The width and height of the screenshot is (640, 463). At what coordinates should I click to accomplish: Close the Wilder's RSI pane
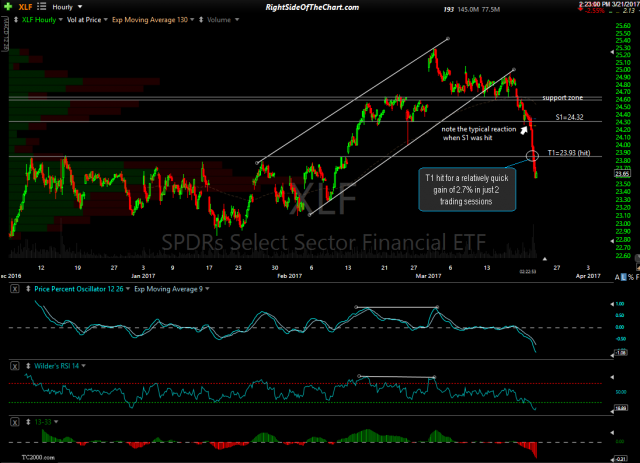pos(15,366)
